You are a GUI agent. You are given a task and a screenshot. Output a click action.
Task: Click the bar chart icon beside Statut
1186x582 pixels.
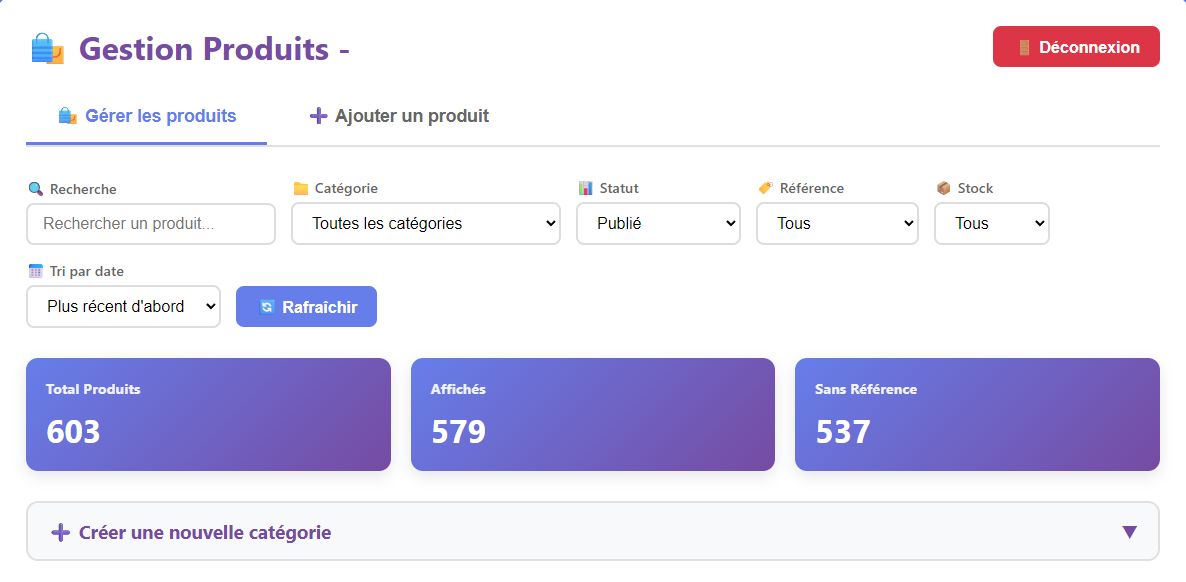(x=585, y=187)
